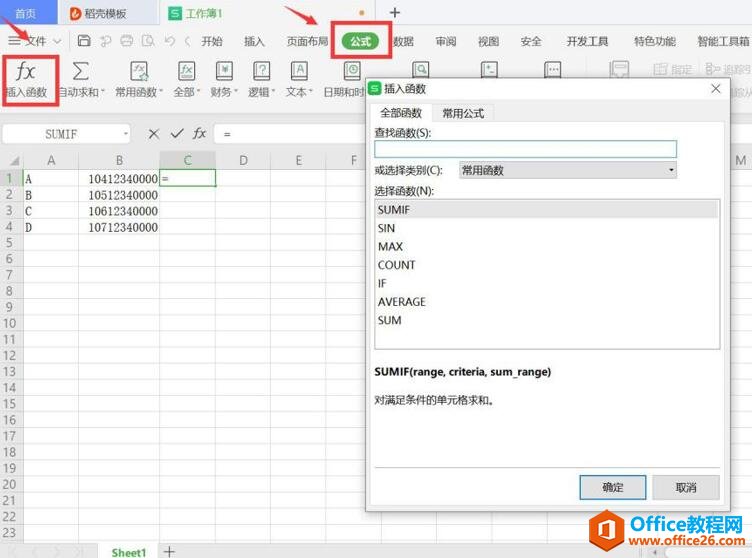Select the Sheet1 sheet tab
The width and height of the screenshot is (752, 558).
click(x=128, y=552)
